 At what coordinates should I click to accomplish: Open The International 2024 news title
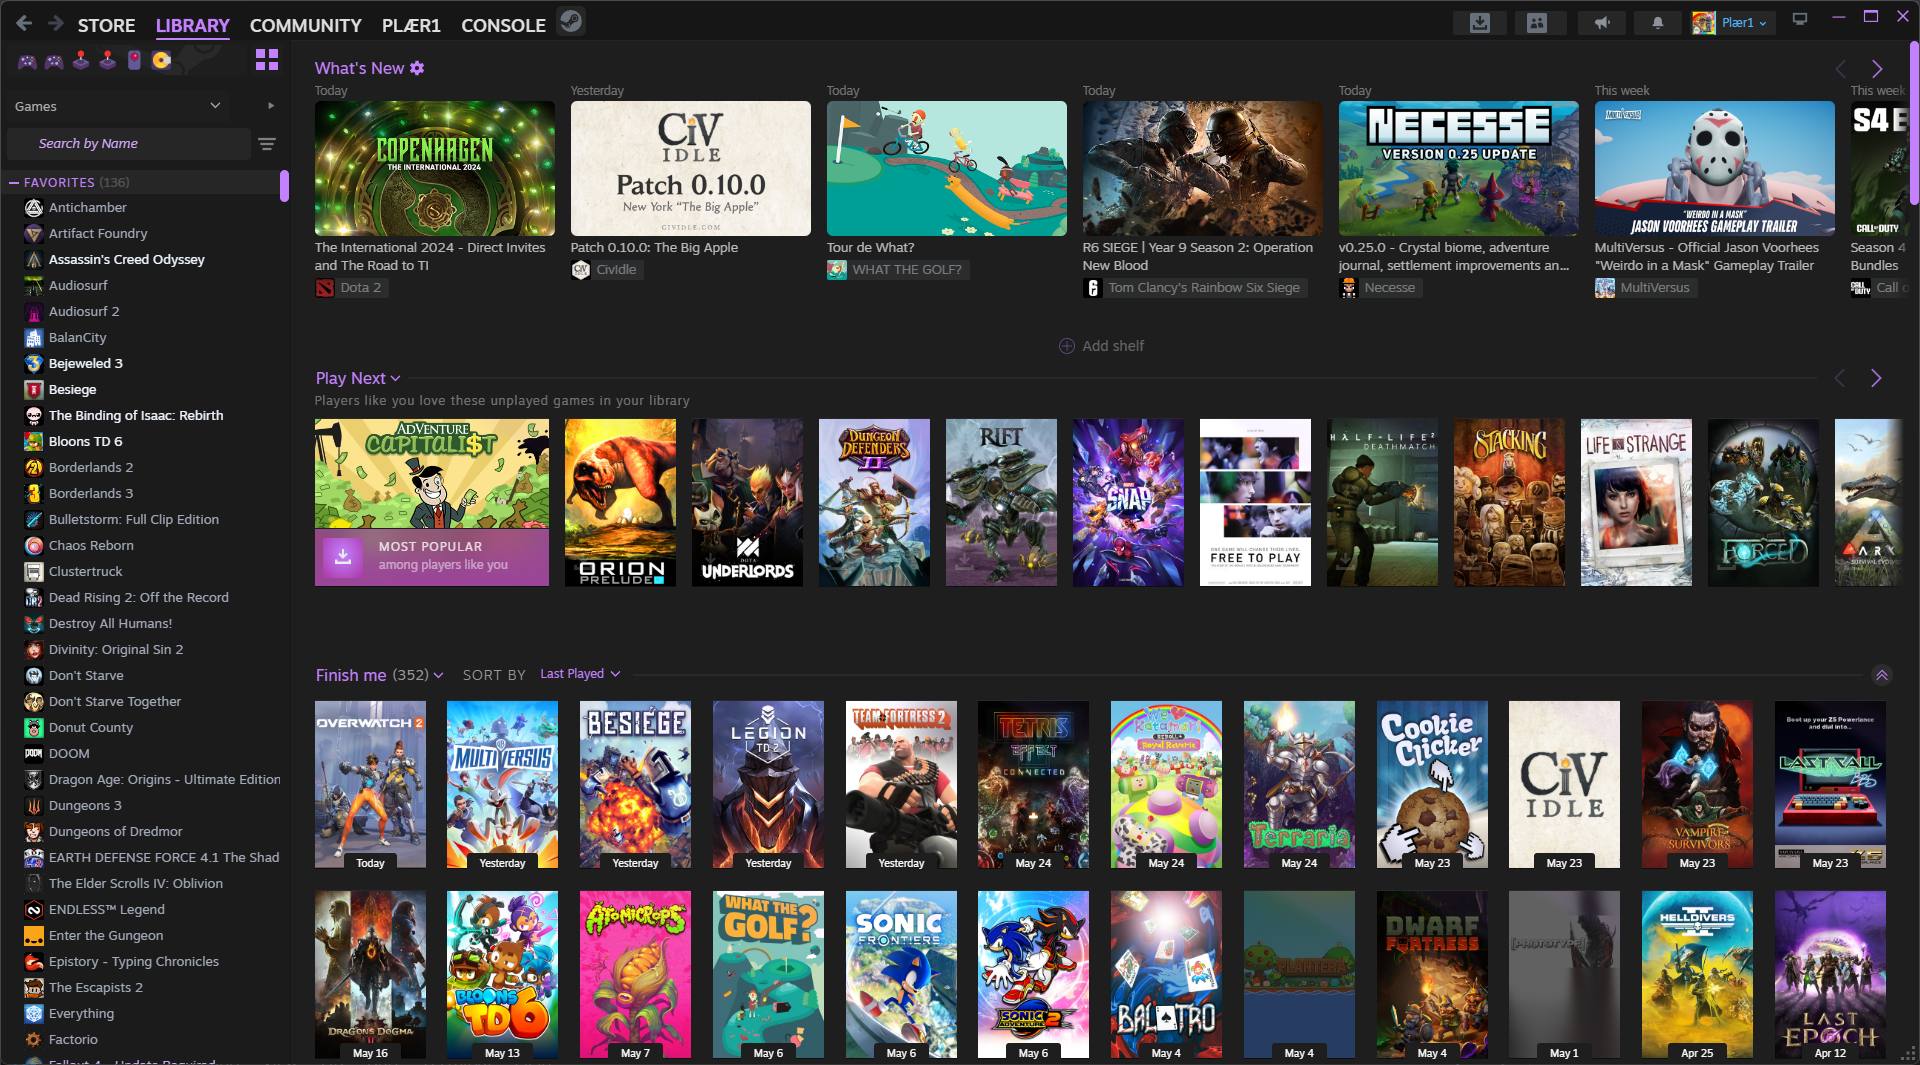click(x=430, y=256)
